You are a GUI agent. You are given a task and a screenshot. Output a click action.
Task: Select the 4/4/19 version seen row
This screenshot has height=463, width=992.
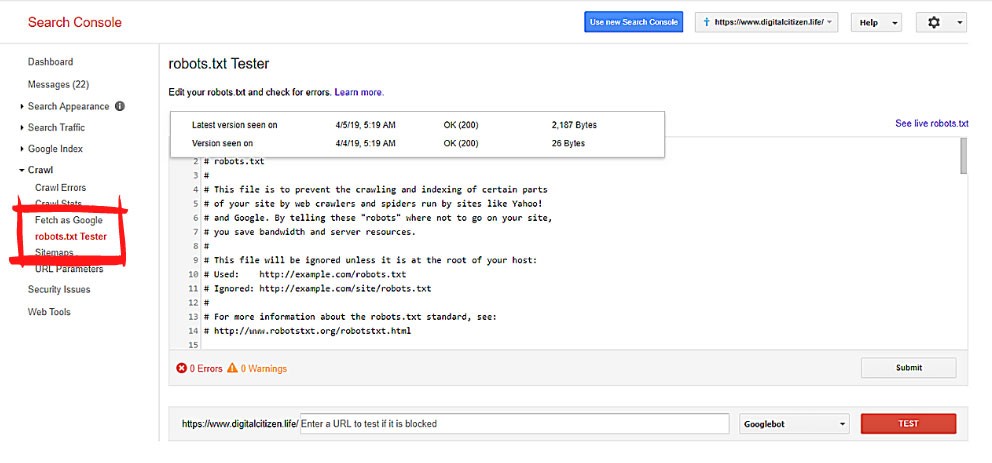[x=418, y=144]
